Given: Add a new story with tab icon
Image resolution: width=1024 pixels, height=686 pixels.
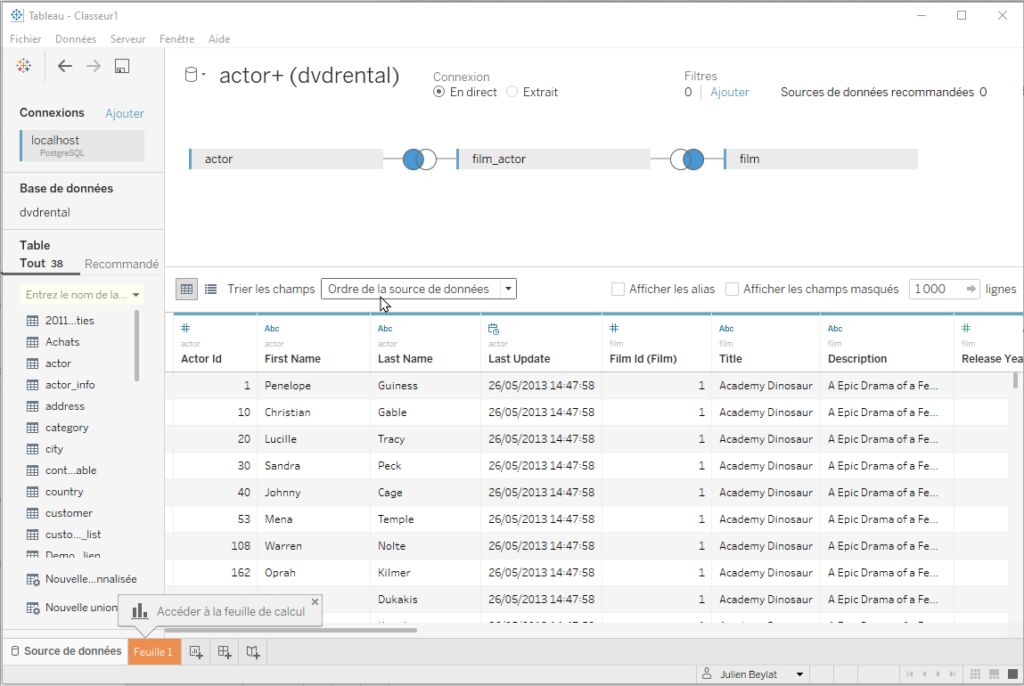Looking at the screenshot, I should [253, 652].
